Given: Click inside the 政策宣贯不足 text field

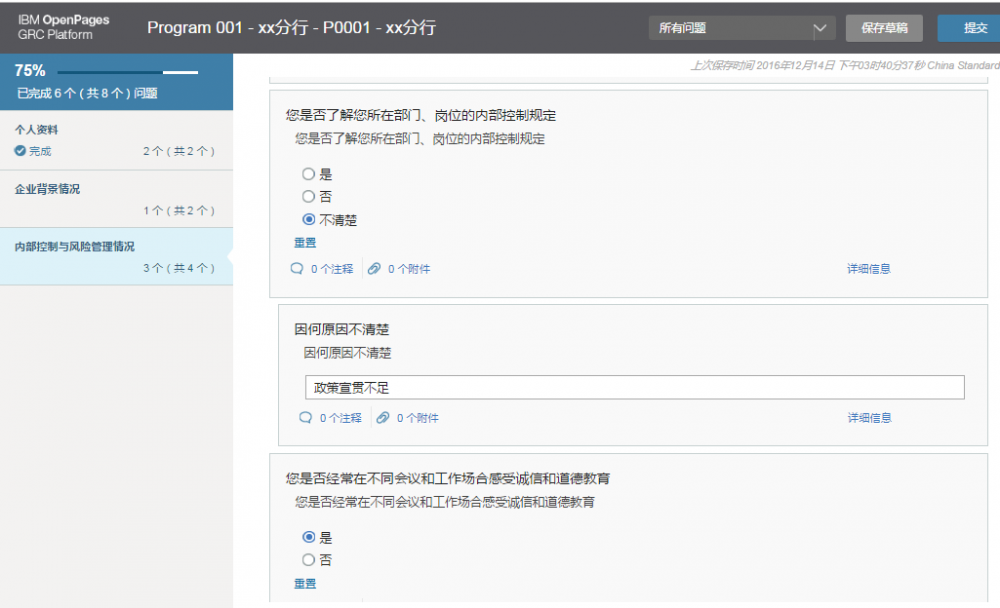Looking at the screenshot, I should pyautogui.click(x=634, y=387).
